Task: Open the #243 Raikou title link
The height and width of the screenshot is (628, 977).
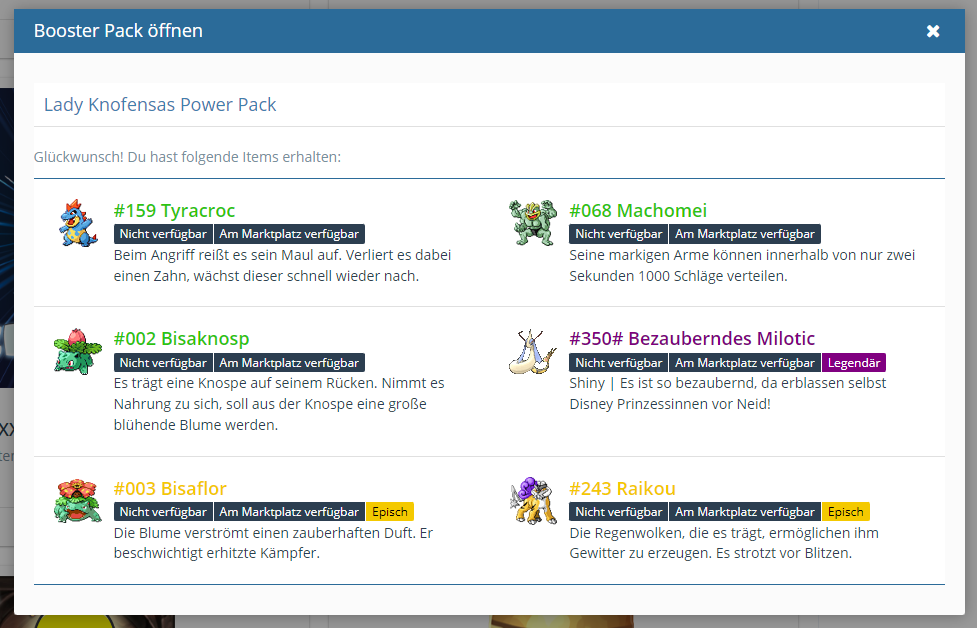Action: pos(622,489)
